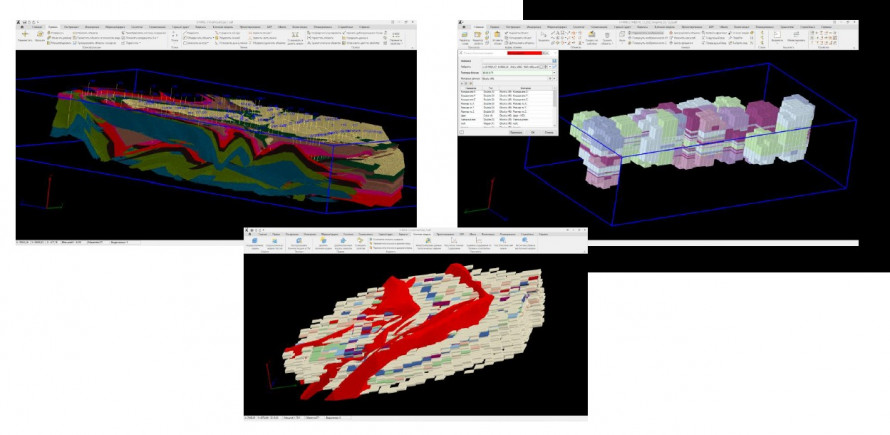
Task: Select the rotate tool beside the move crosshair
Action: click(40, 34)
